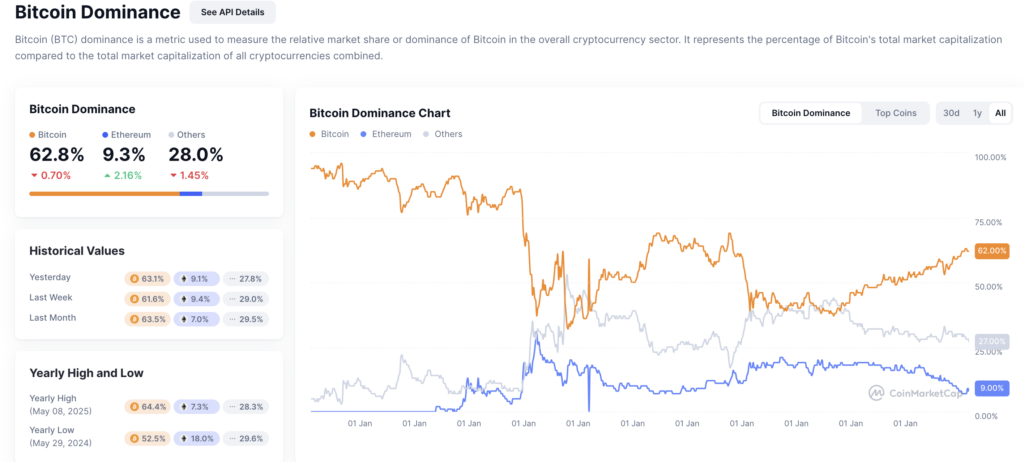This screenshot has width=1024, height=462.
Task: Click the Bitcoin icon in Yesterday row
Action: 134,279
